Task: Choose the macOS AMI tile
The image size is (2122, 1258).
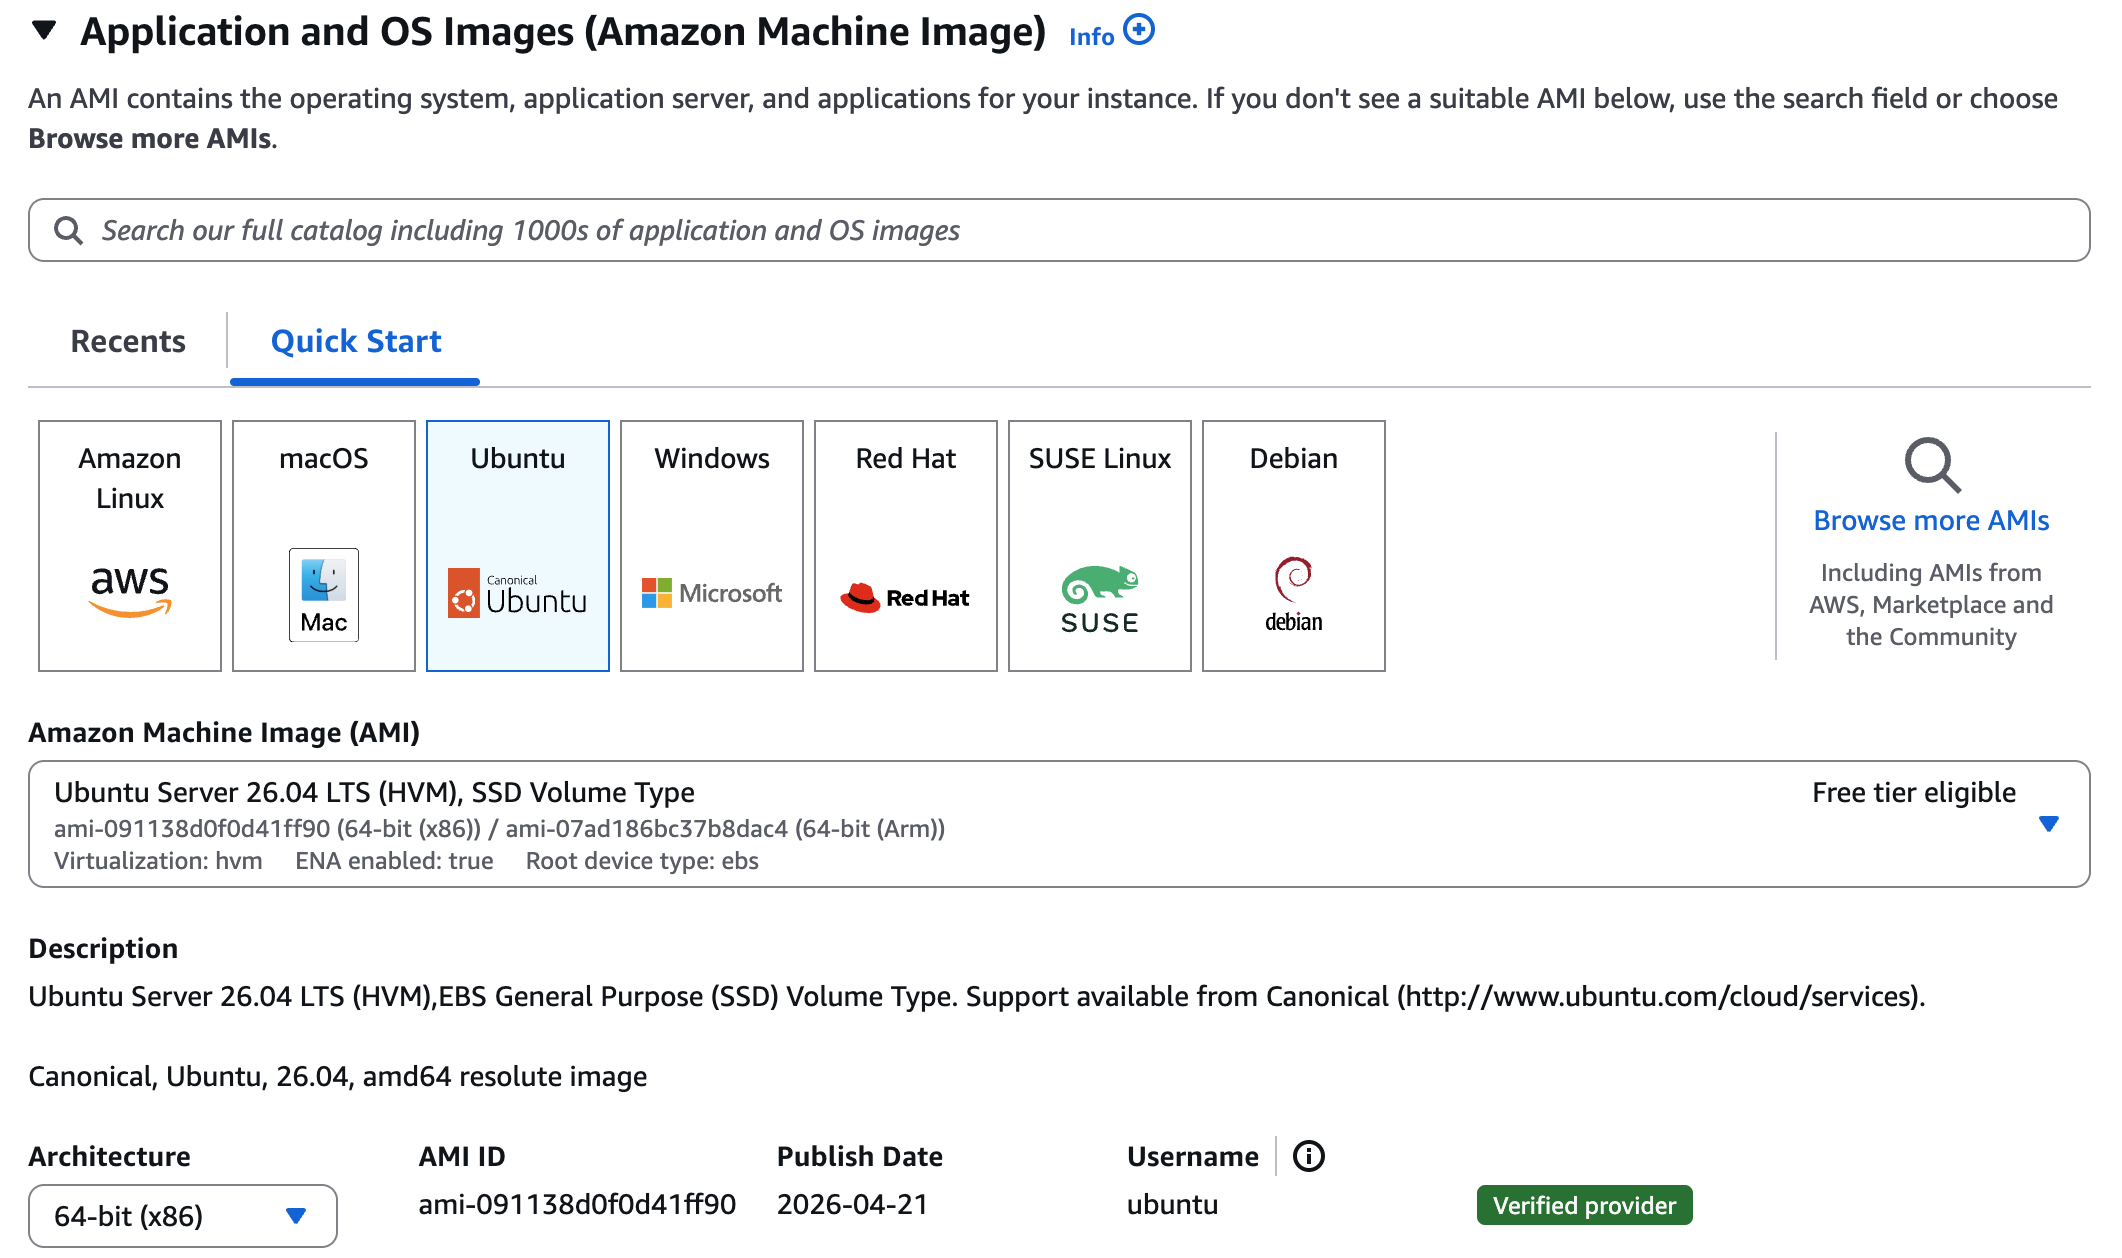Action: click(324, 546)
